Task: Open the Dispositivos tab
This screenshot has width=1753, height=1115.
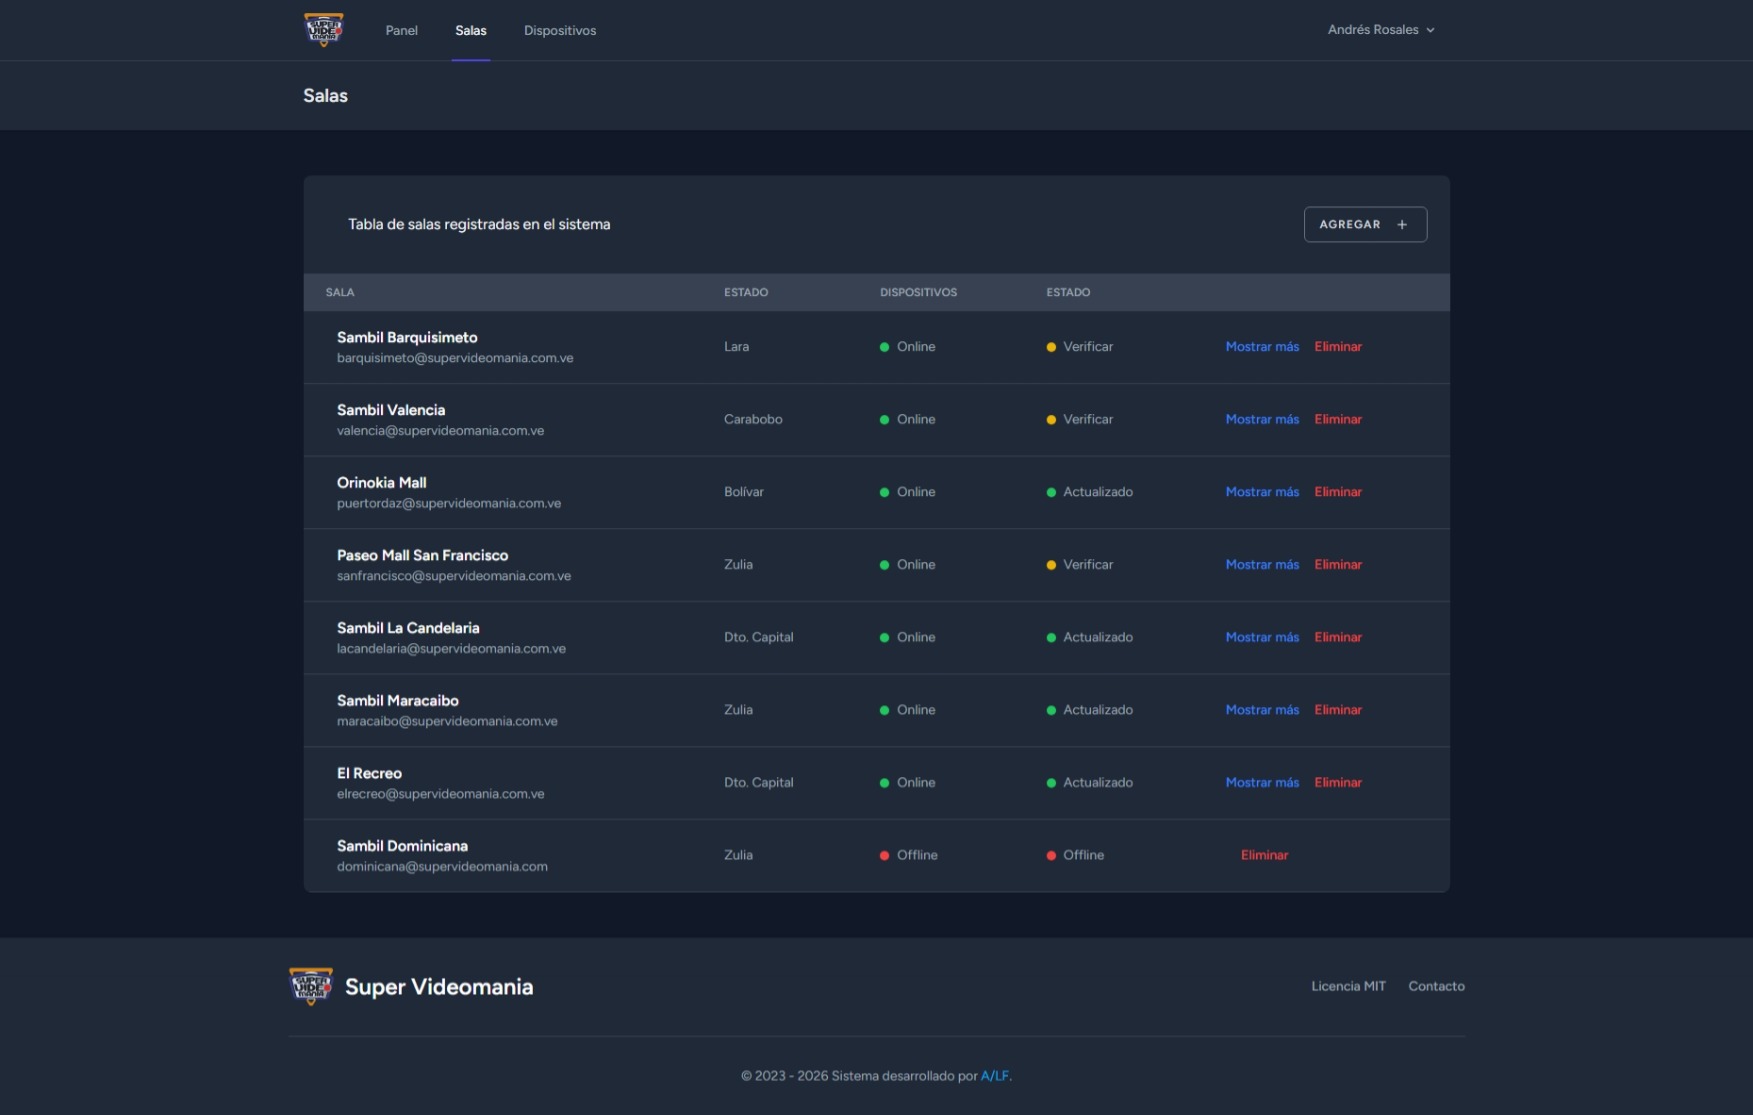Action: pyautogui.click(x=560, y=31)
